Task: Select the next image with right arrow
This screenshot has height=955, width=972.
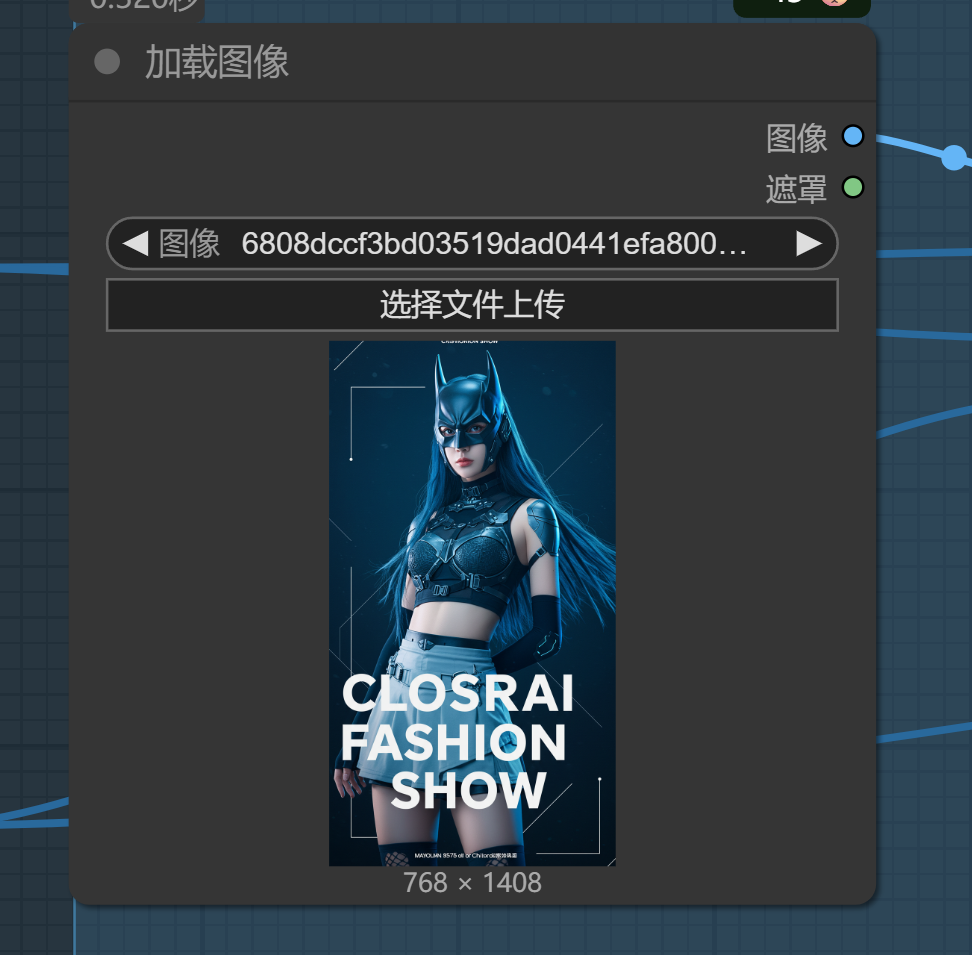Action: tap(808, 244)
